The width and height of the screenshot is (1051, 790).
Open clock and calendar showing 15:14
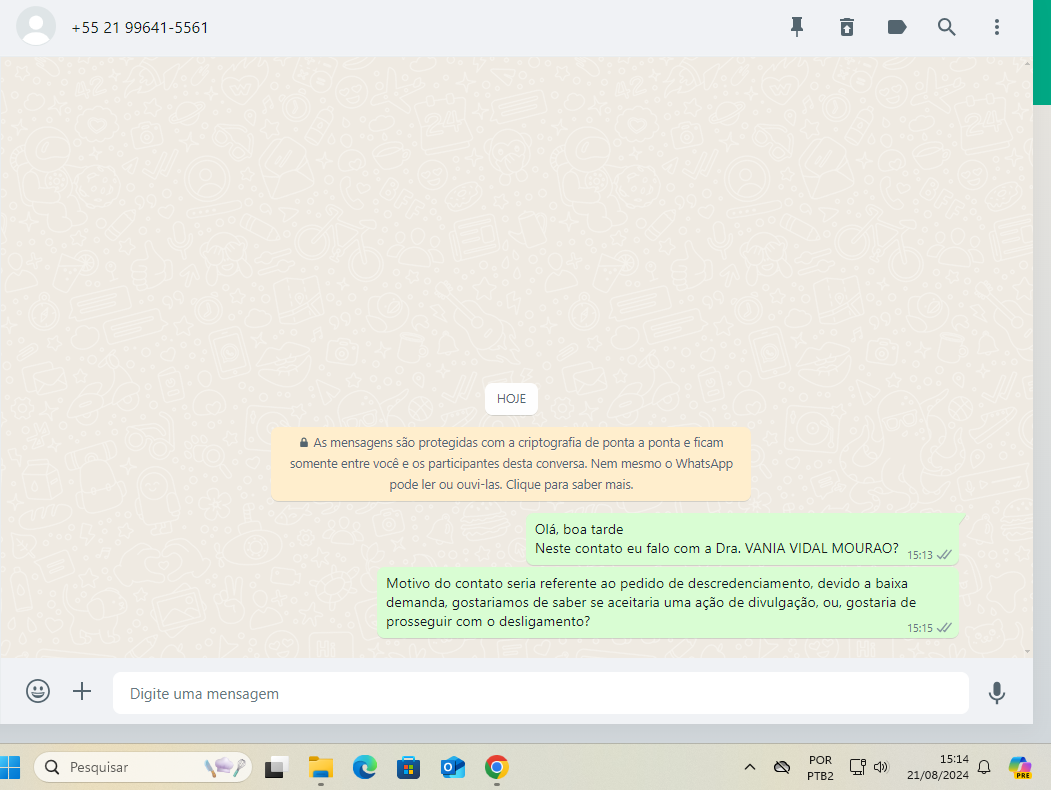pos(938,767)
